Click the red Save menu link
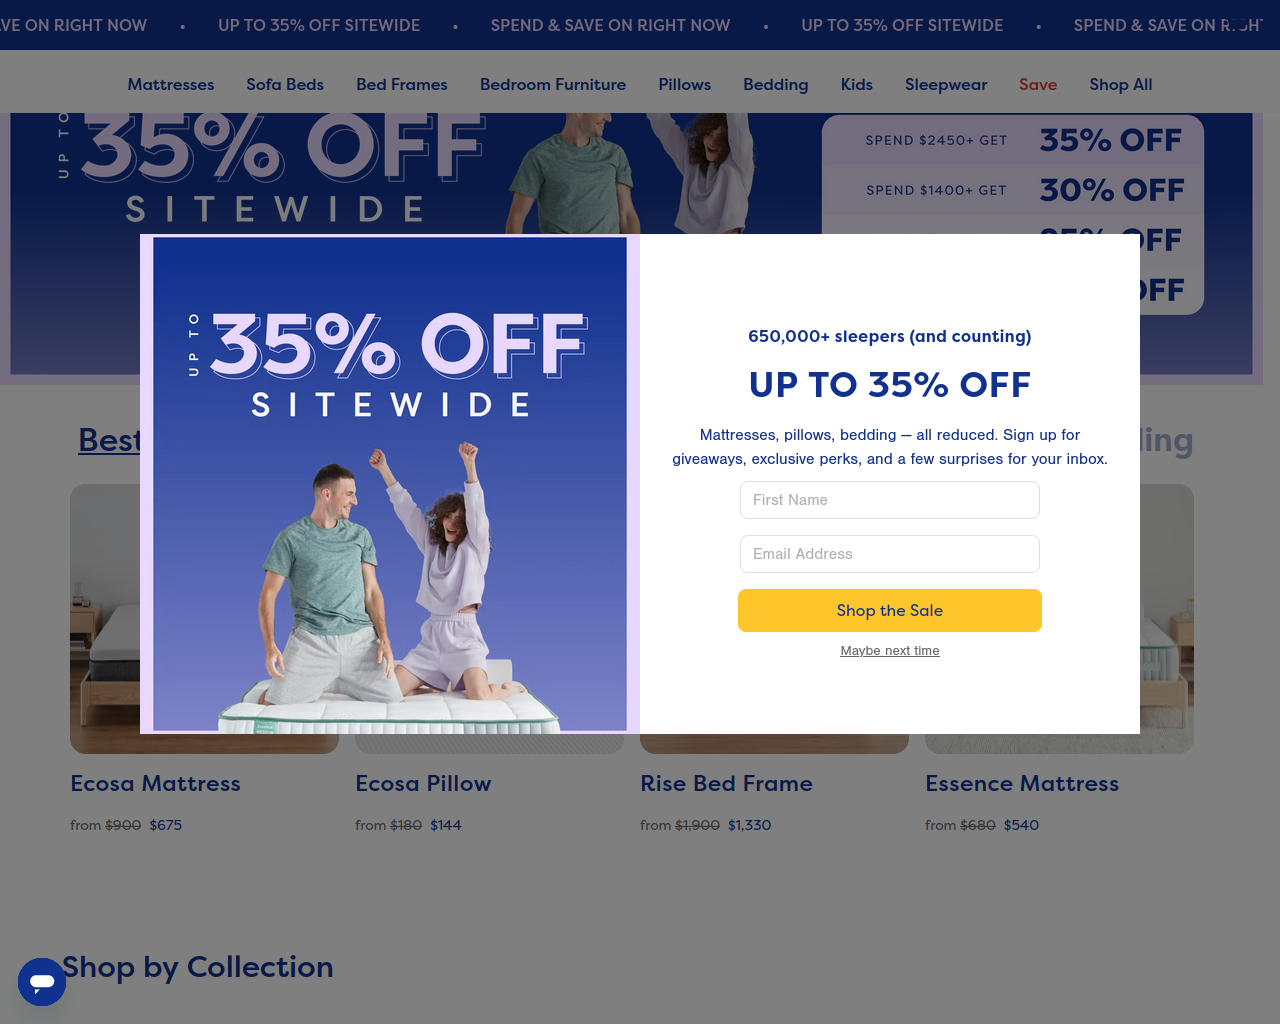Image resolution: width=1280 pixels, height=1024 pixels. click(1038, 85)
